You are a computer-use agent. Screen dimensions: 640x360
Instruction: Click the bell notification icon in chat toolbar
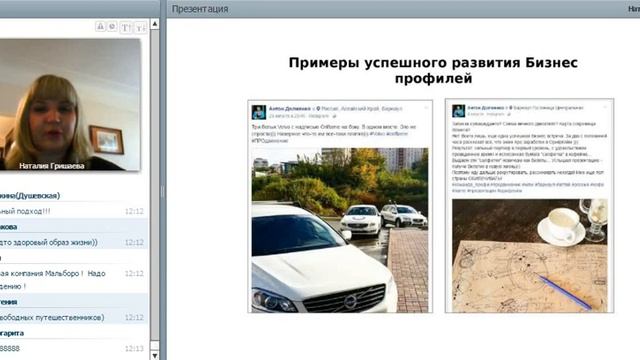point(100,27)
